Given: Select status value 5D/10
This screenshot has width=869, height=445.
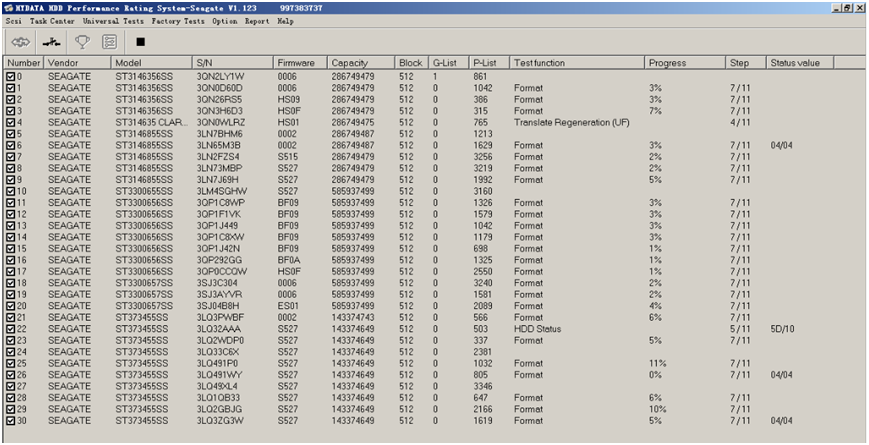Looking at the screenshot, I should pyautogui.click(x=782, y=329).
